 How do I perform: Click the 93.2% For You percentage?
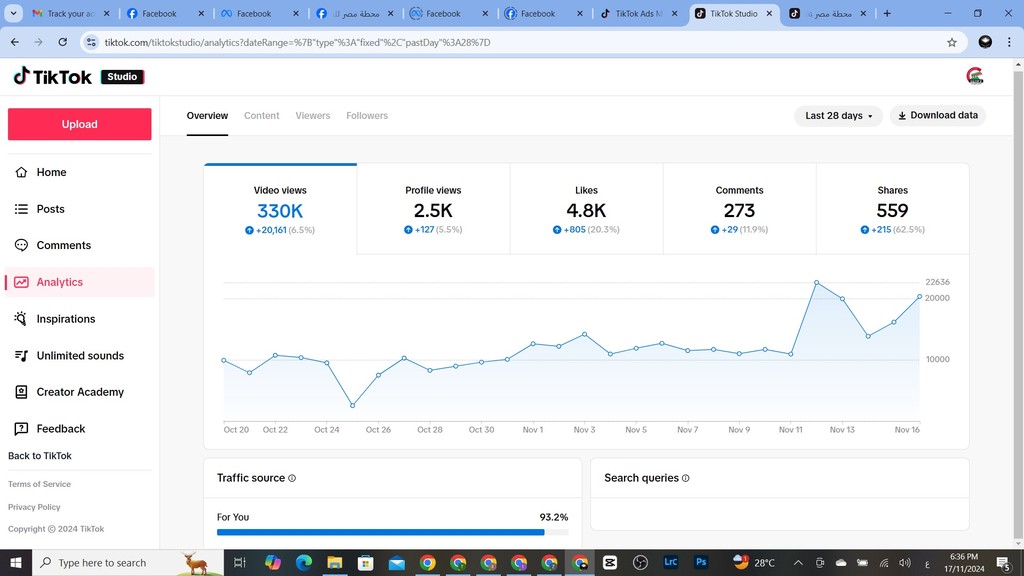pyautogui.click(x=554, y=517)
